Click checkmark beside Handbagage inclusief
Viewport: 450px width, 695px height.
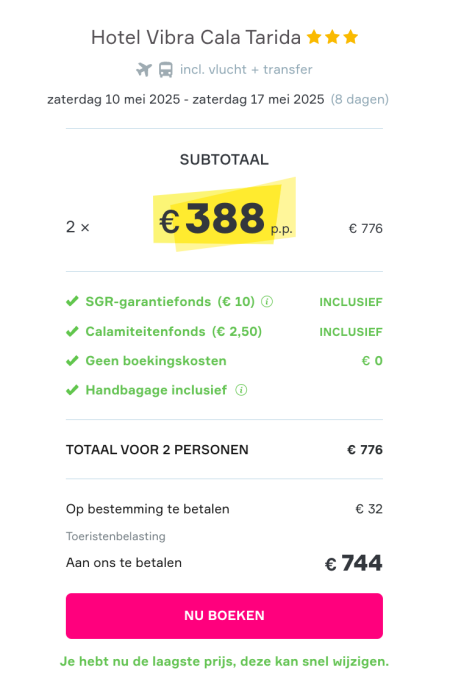pyautogui.click(x=72, y=390)
